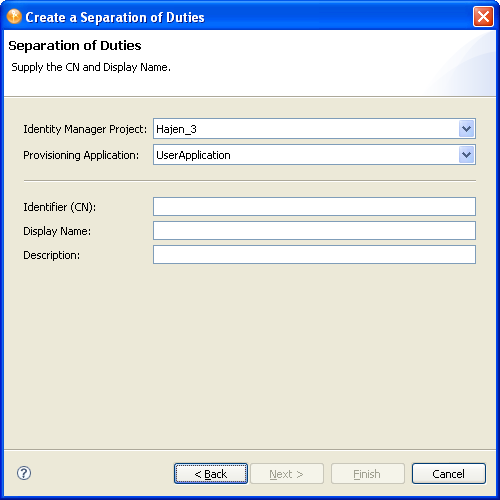Click the 'Description:' label
Image resolution: width=500 pixels, height=500 pixels.
click(x=51, y=255)
